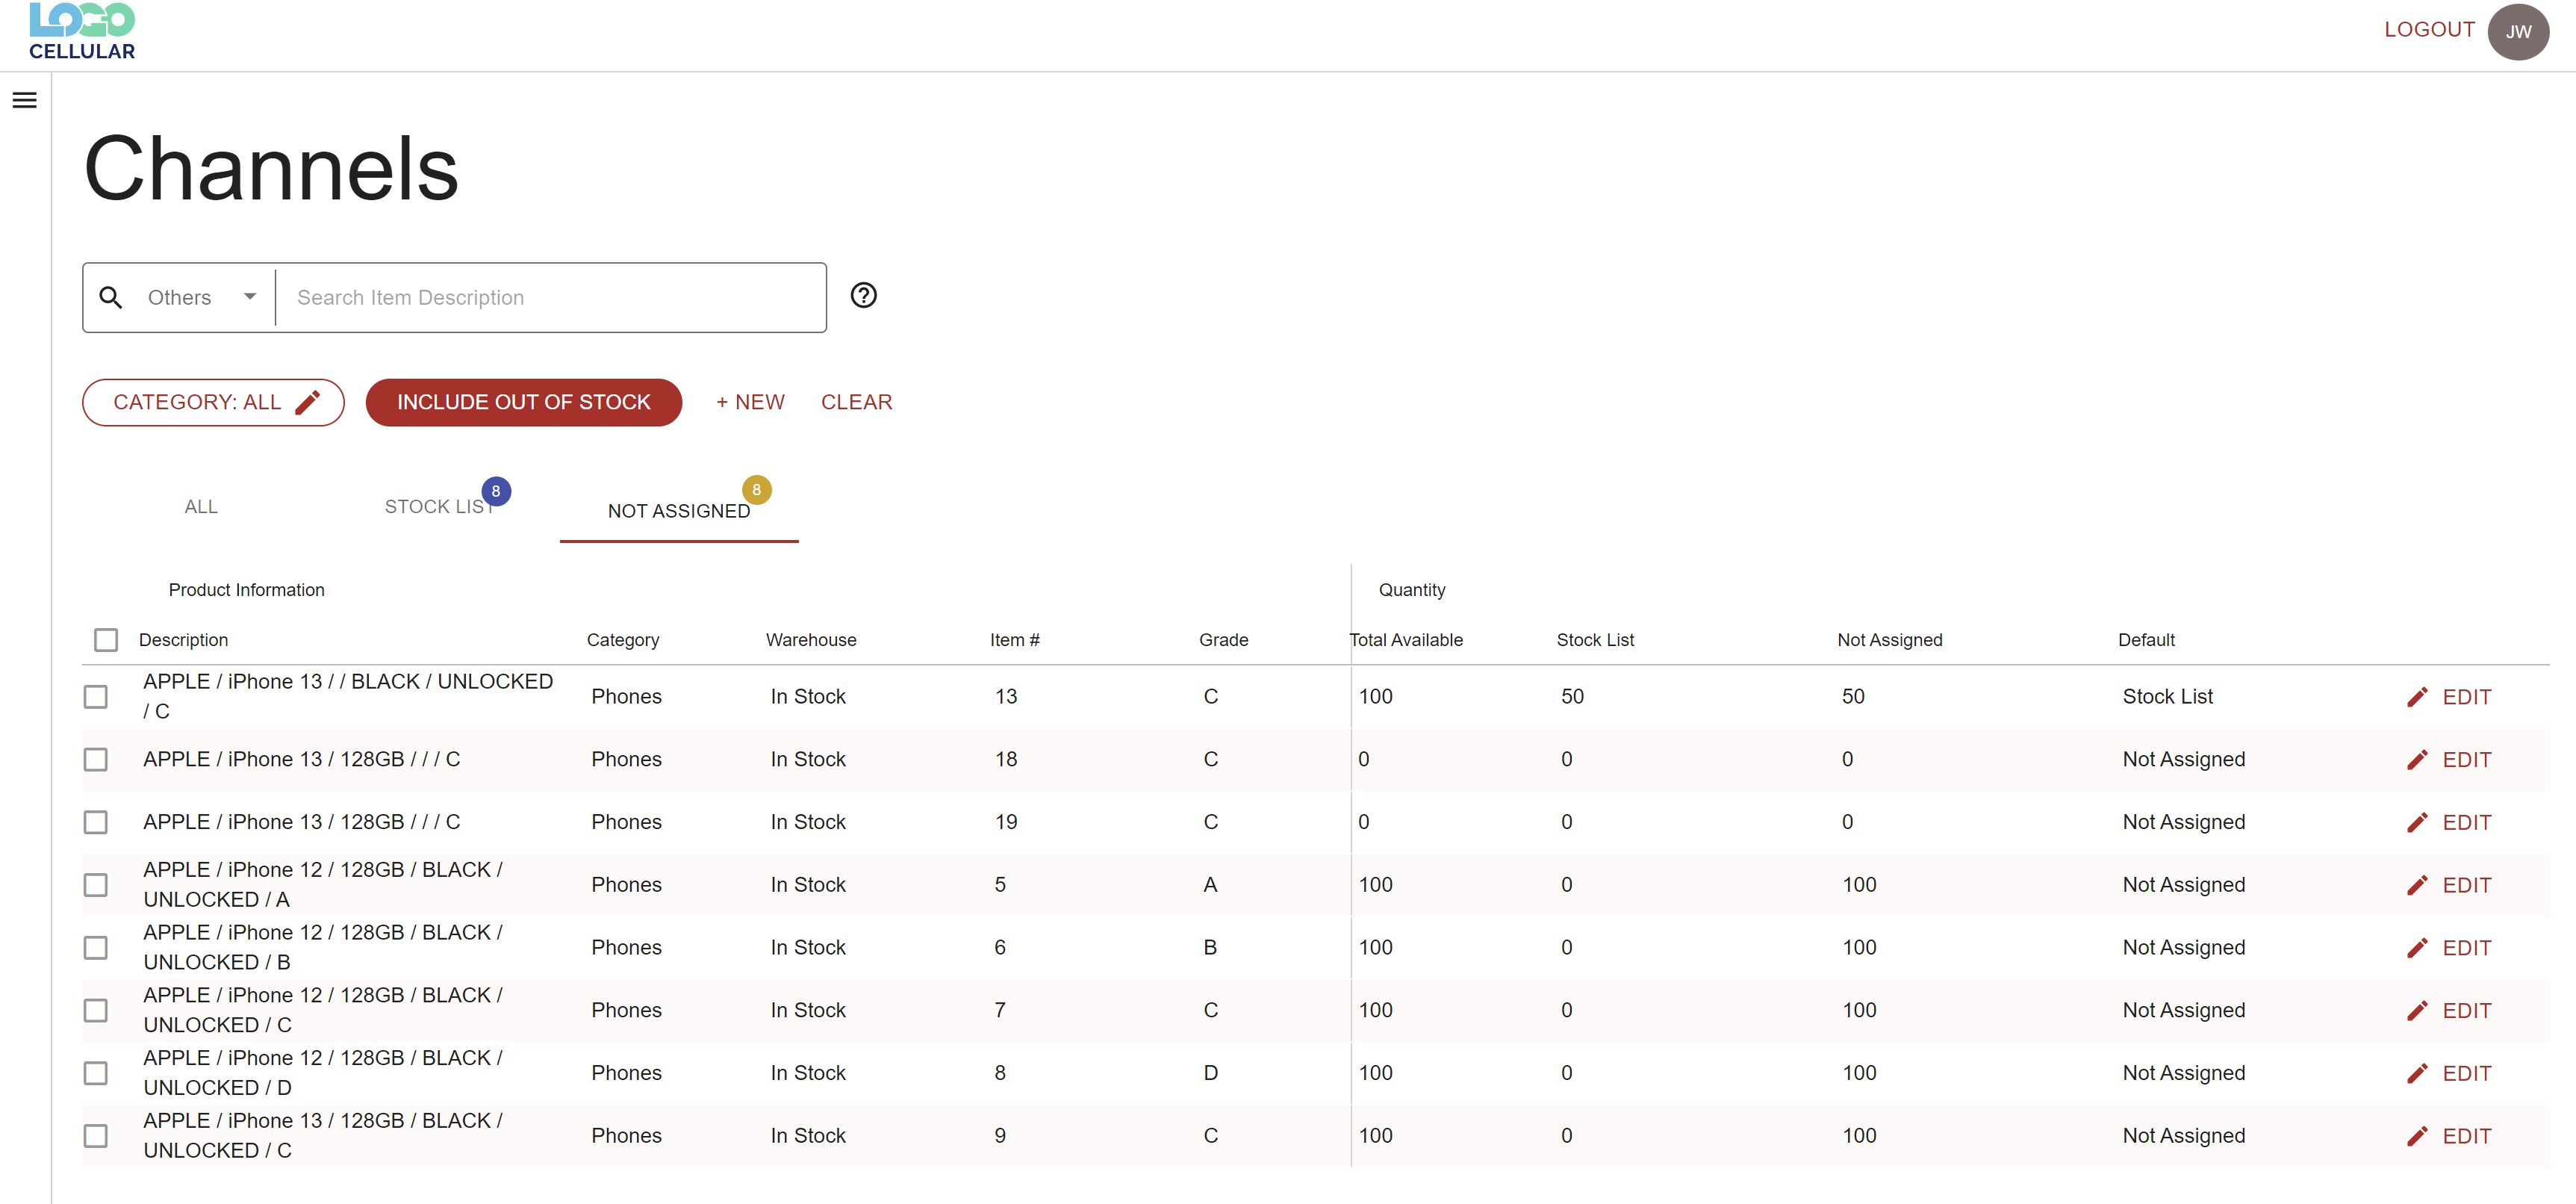The height and width of the screenshot is (1204, 2576).
Task: Click Total Available 100 in item 6 row
Action: pyautogui.click(x=1375, y=947)
